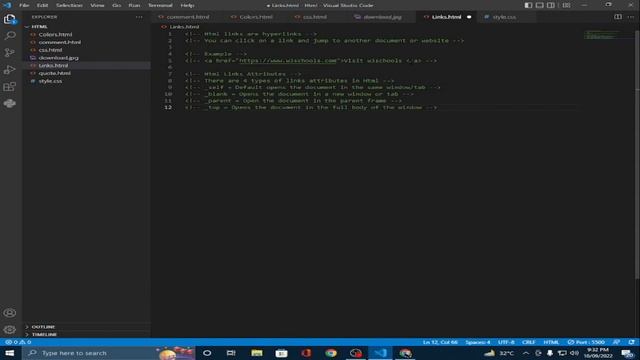Click the Ln 12, Col 66 cursor position
The height and width of the screenshot is (360, 640).
click(x=440, y=342)
